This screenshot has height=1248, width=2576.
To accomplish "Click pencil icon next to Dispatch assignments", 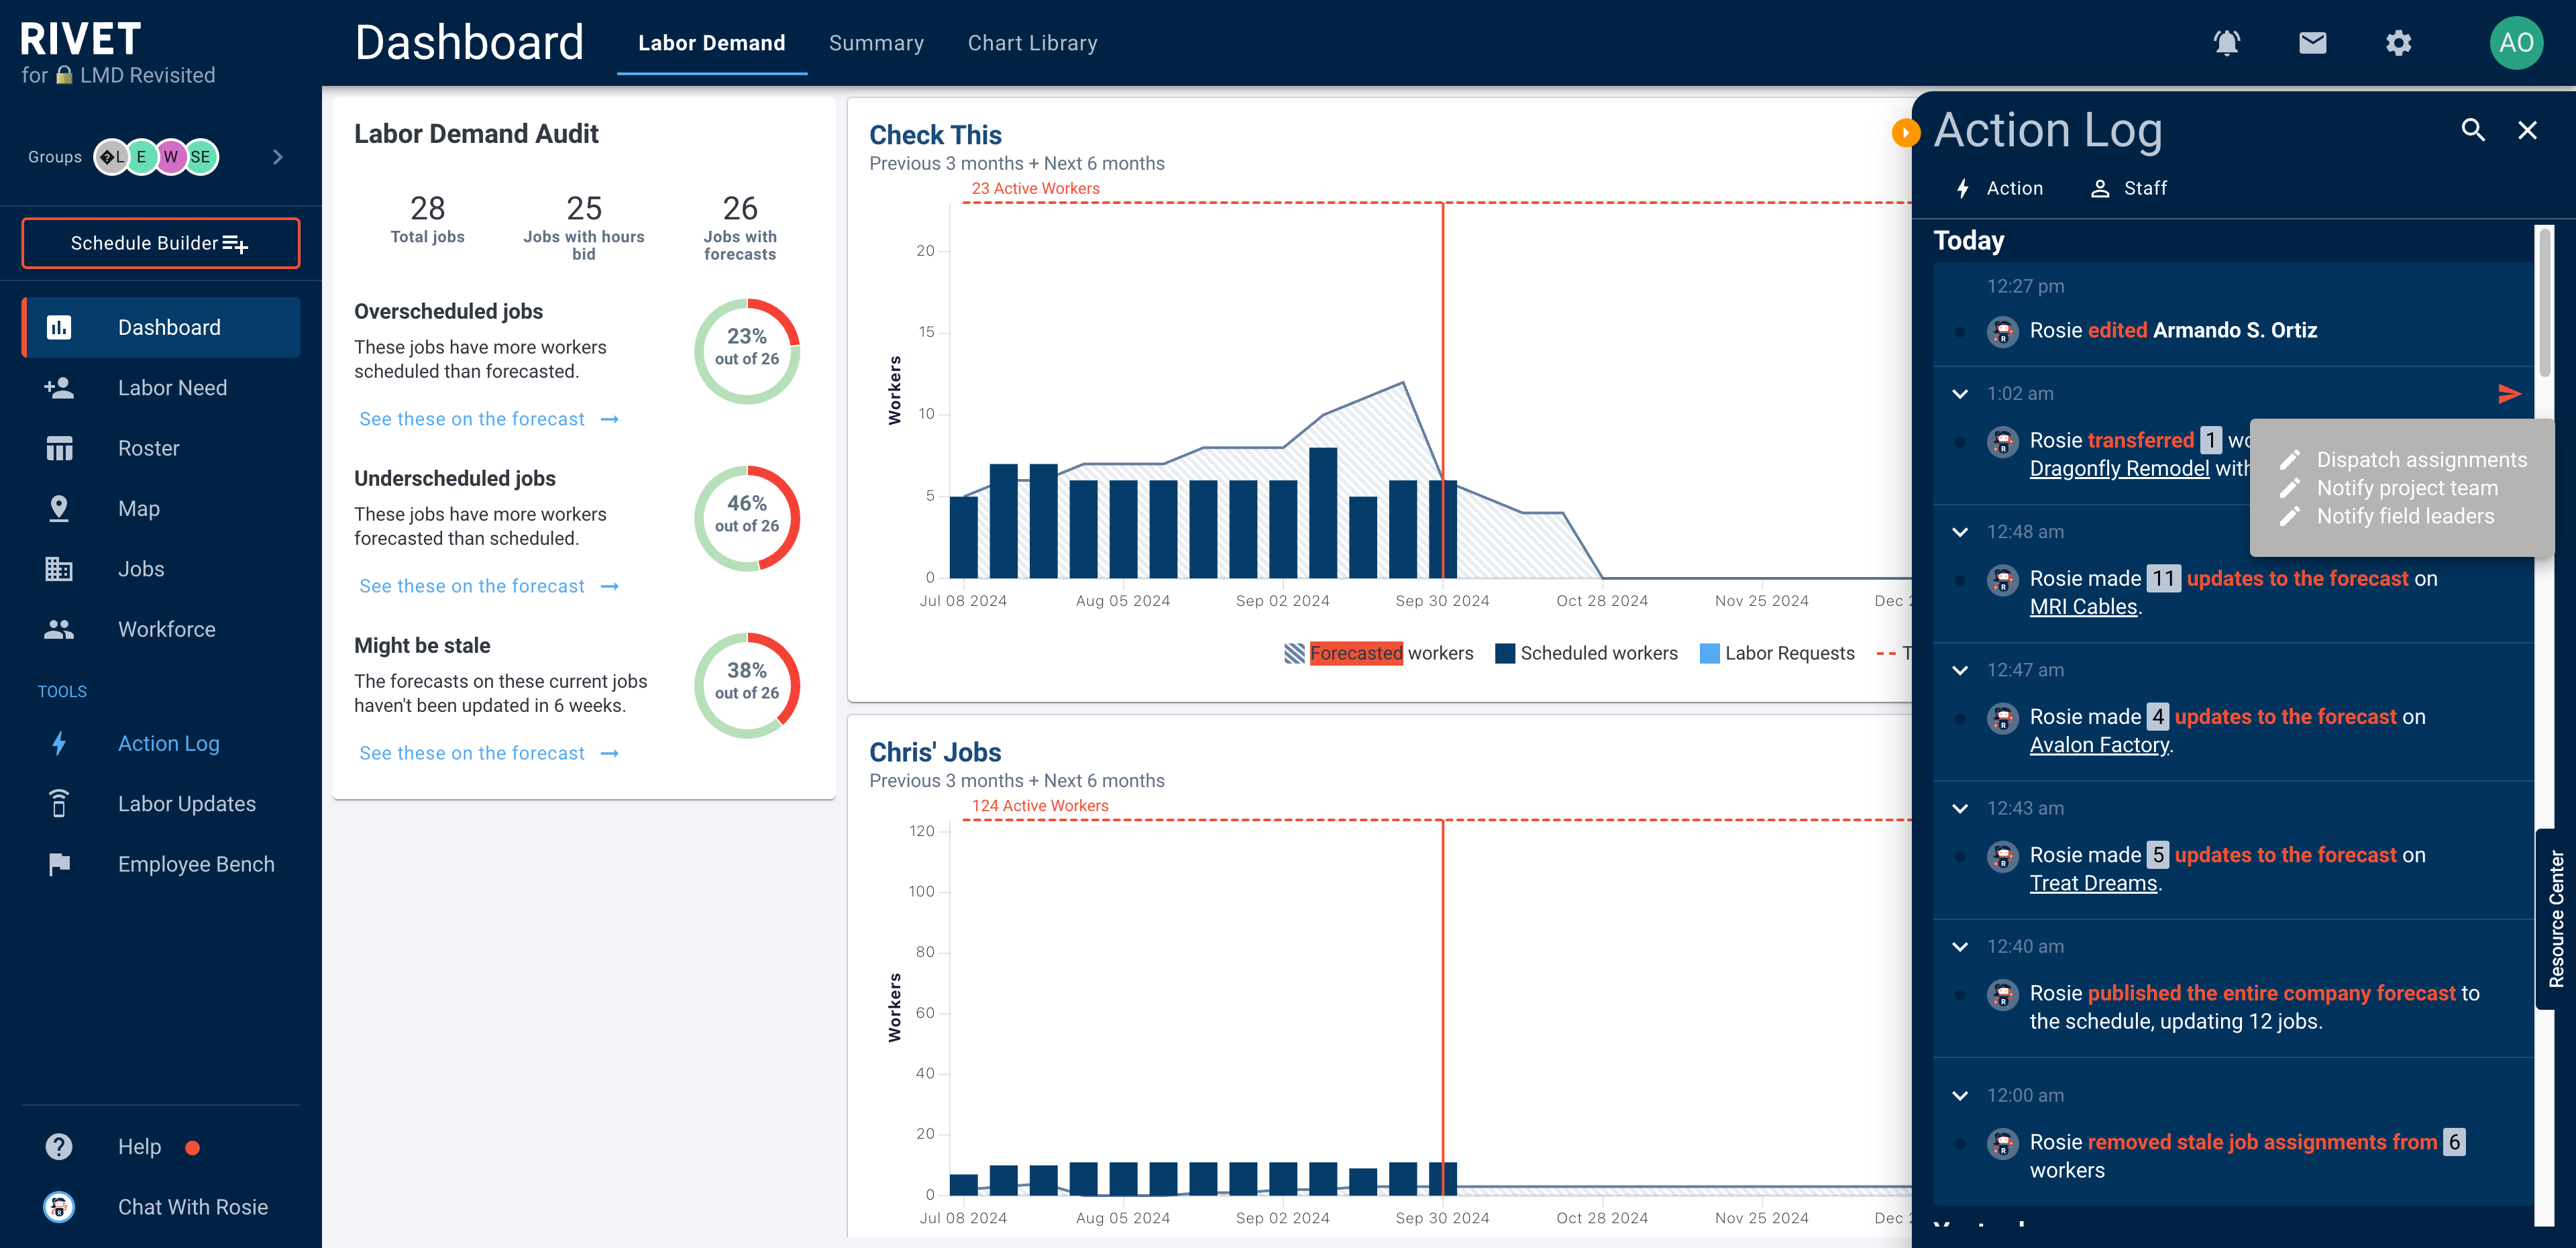I will [2290, 460].
